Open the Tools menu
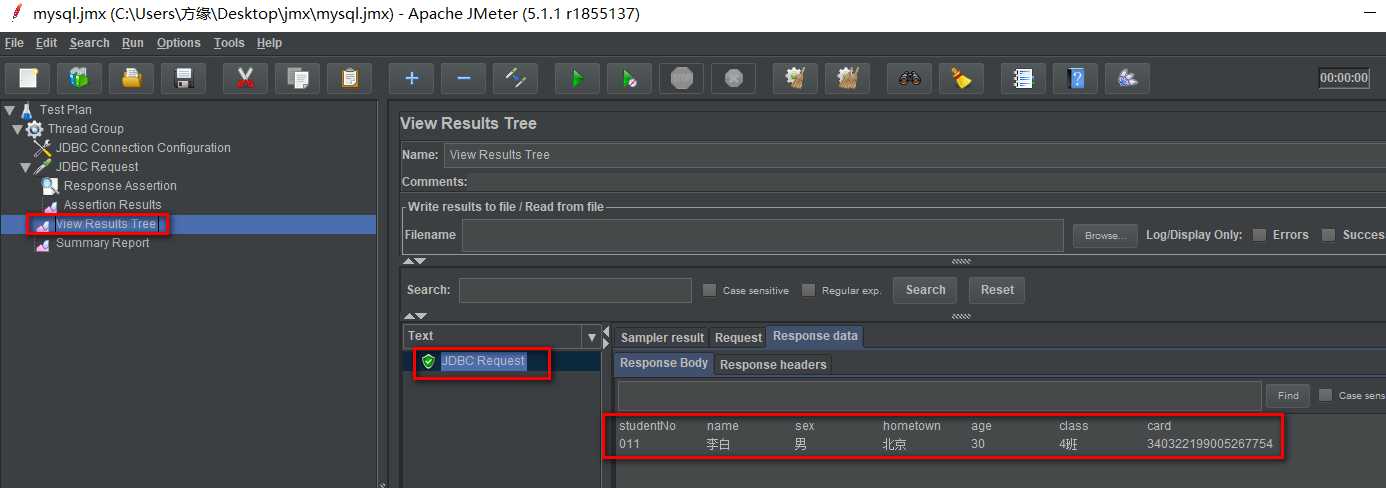Viewport: 1386px width, 488px height. point(229,43)
